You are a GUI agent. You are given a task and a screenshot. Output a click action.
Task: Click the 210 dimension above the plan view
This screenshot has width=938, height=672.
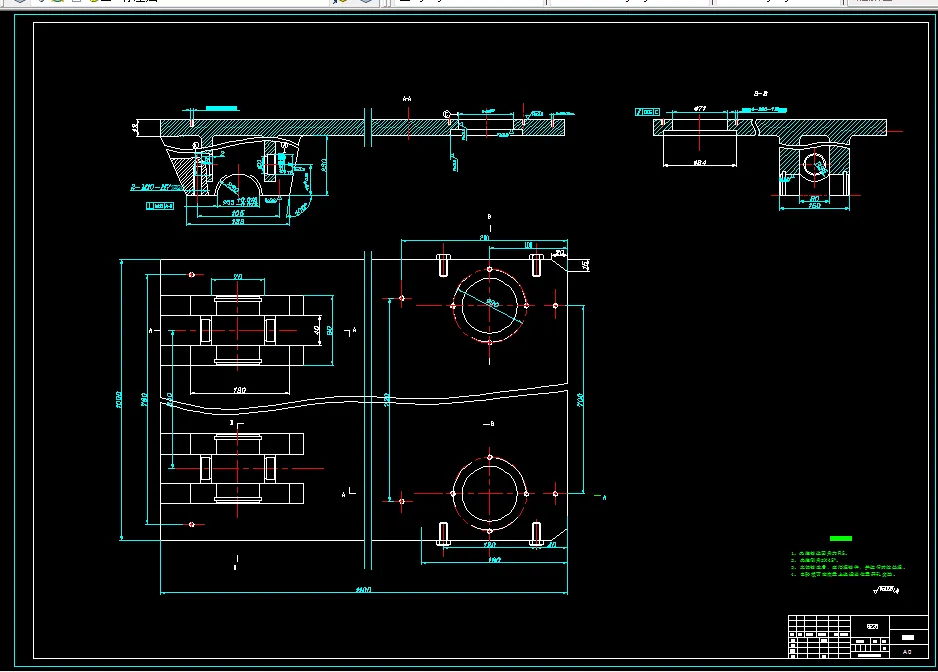[x=484, y=238]
